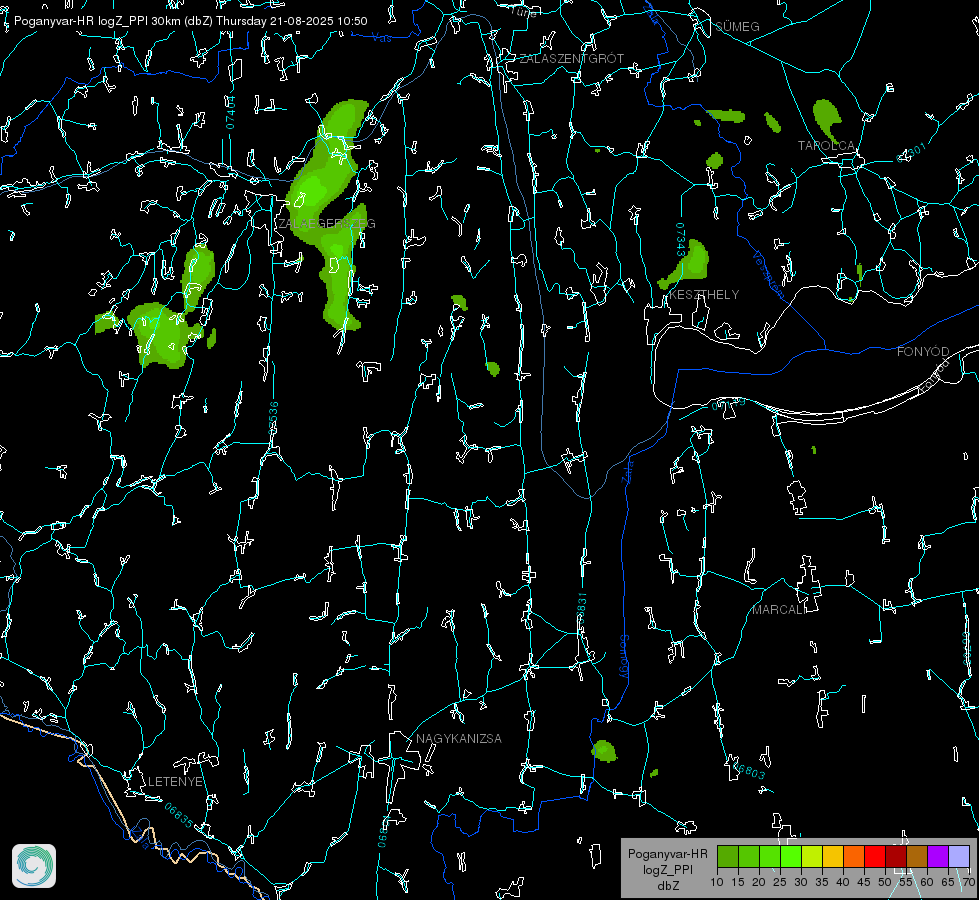Click the road number 06835 label
The height and width of the screenshot is (900, 979).
pyautogui.click(x=179, y=815)
